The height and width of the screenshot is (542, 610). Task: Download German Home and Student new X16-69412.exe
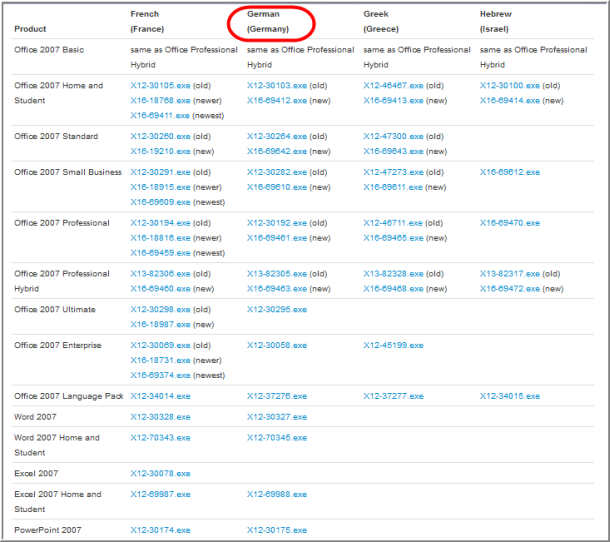click(277, 100)
